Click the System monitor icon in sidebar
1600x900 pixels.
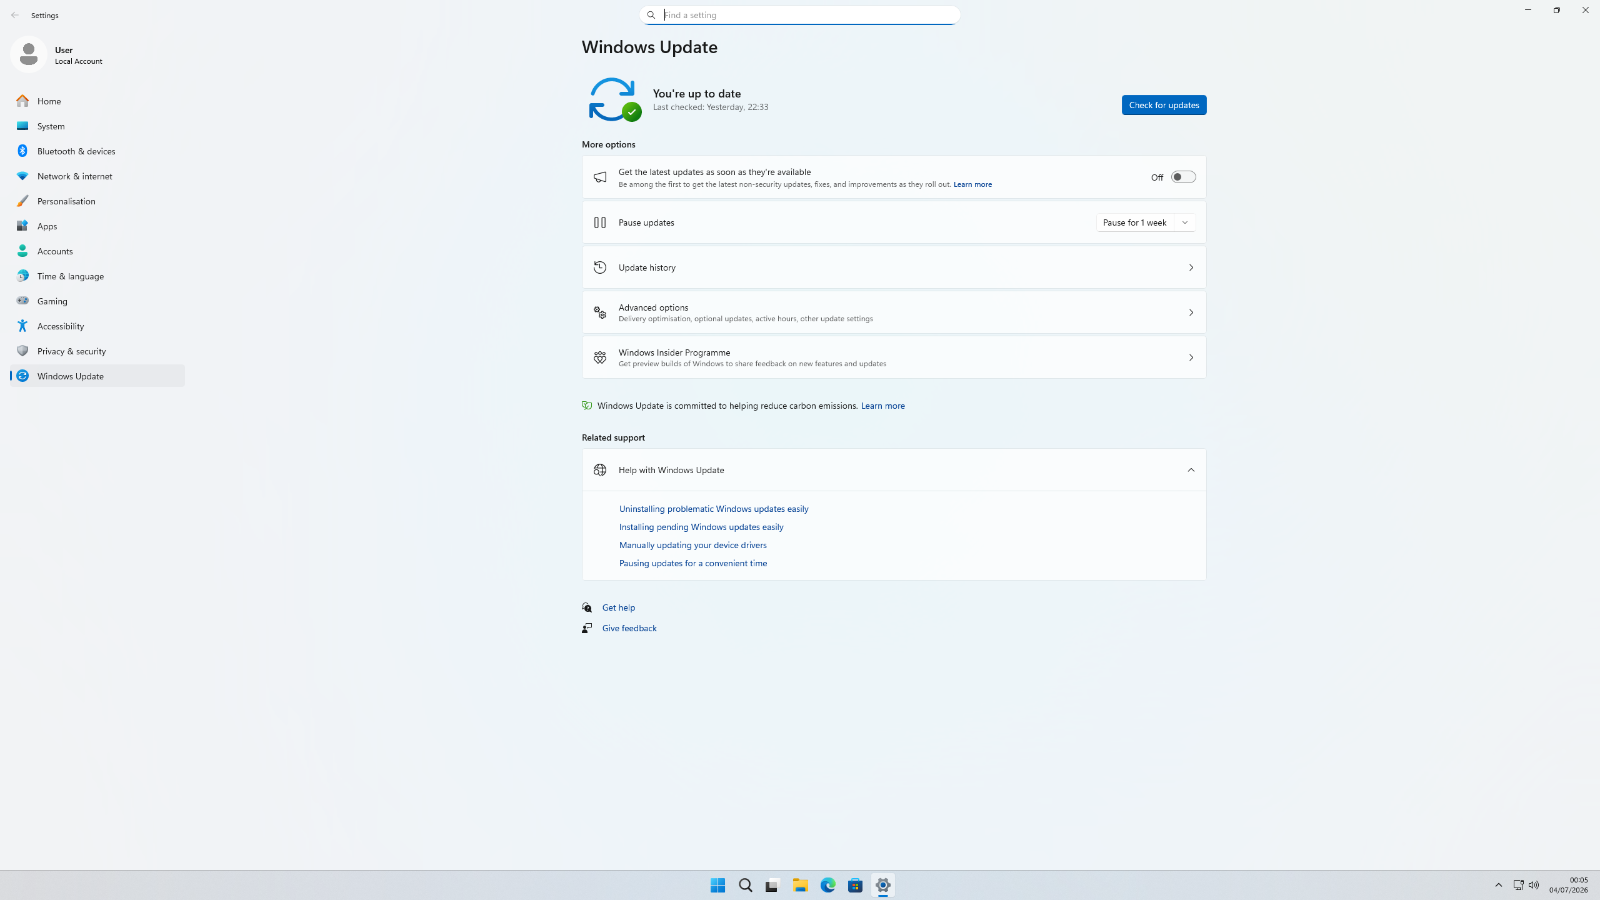pyautogui.click(x=22, y=126)
